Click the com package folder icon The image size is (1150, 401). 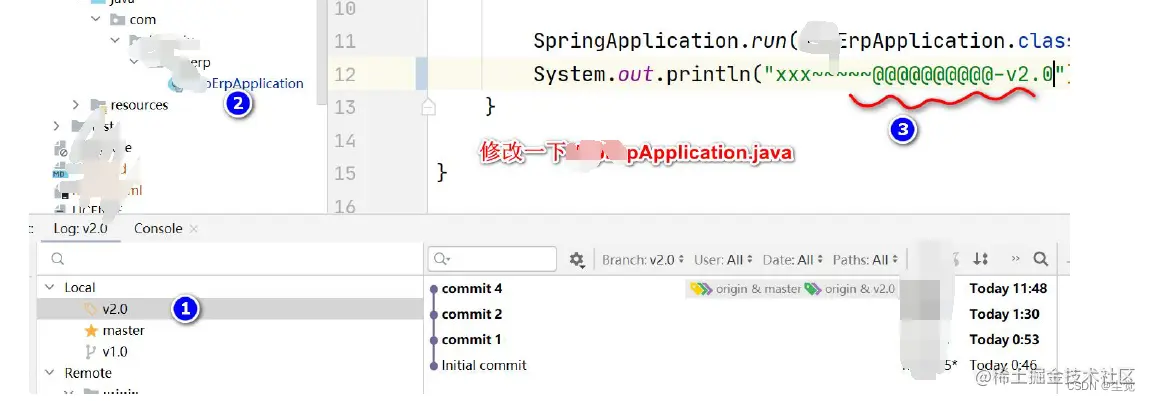coord(117,20)
